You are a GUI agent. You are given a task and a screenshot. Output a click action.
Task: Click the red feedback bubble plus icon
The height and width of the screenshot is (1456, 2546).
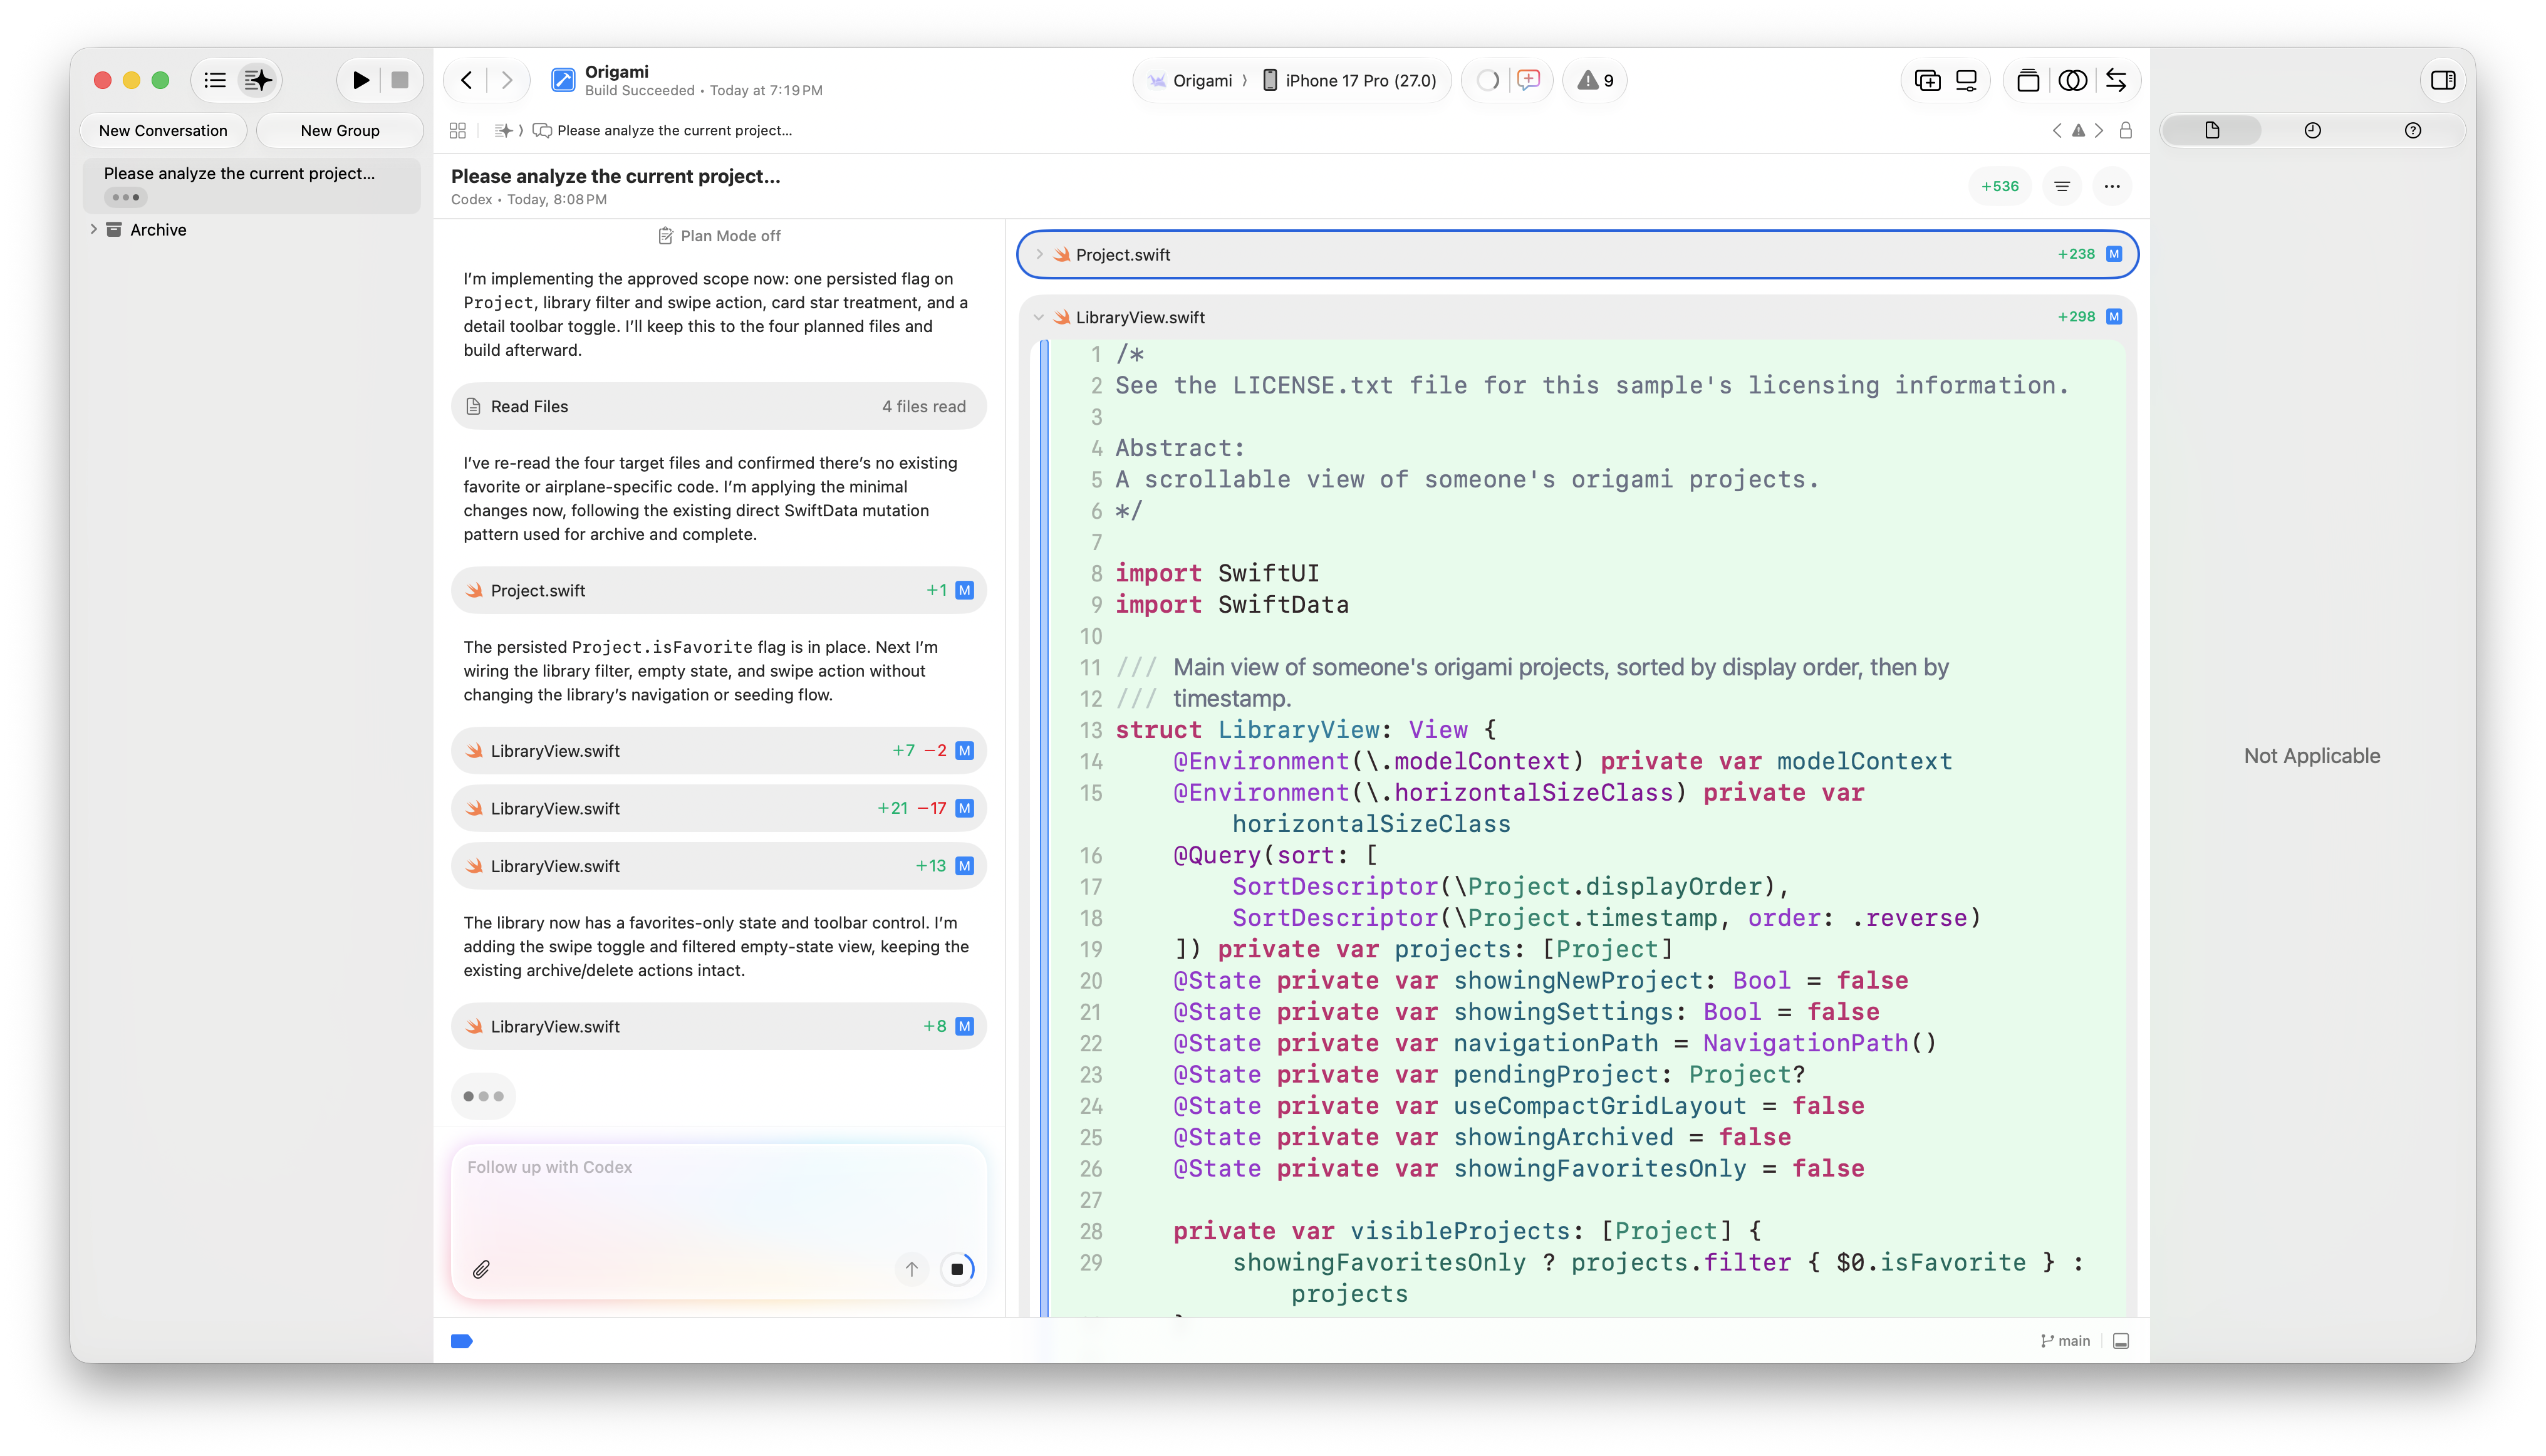[1528, 80]
